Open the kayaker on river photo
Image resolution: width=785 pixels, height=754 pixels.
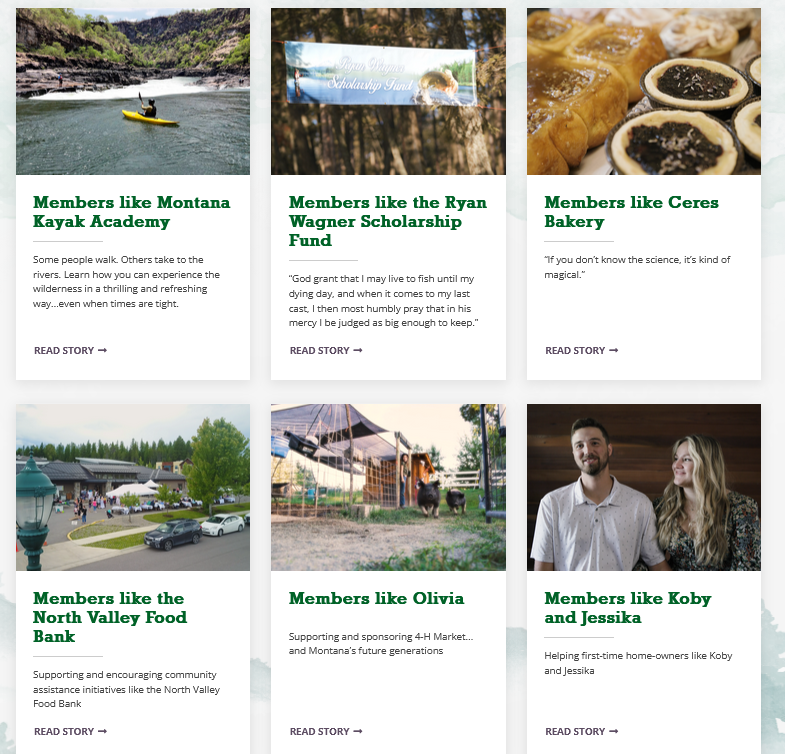pos(133,91)
